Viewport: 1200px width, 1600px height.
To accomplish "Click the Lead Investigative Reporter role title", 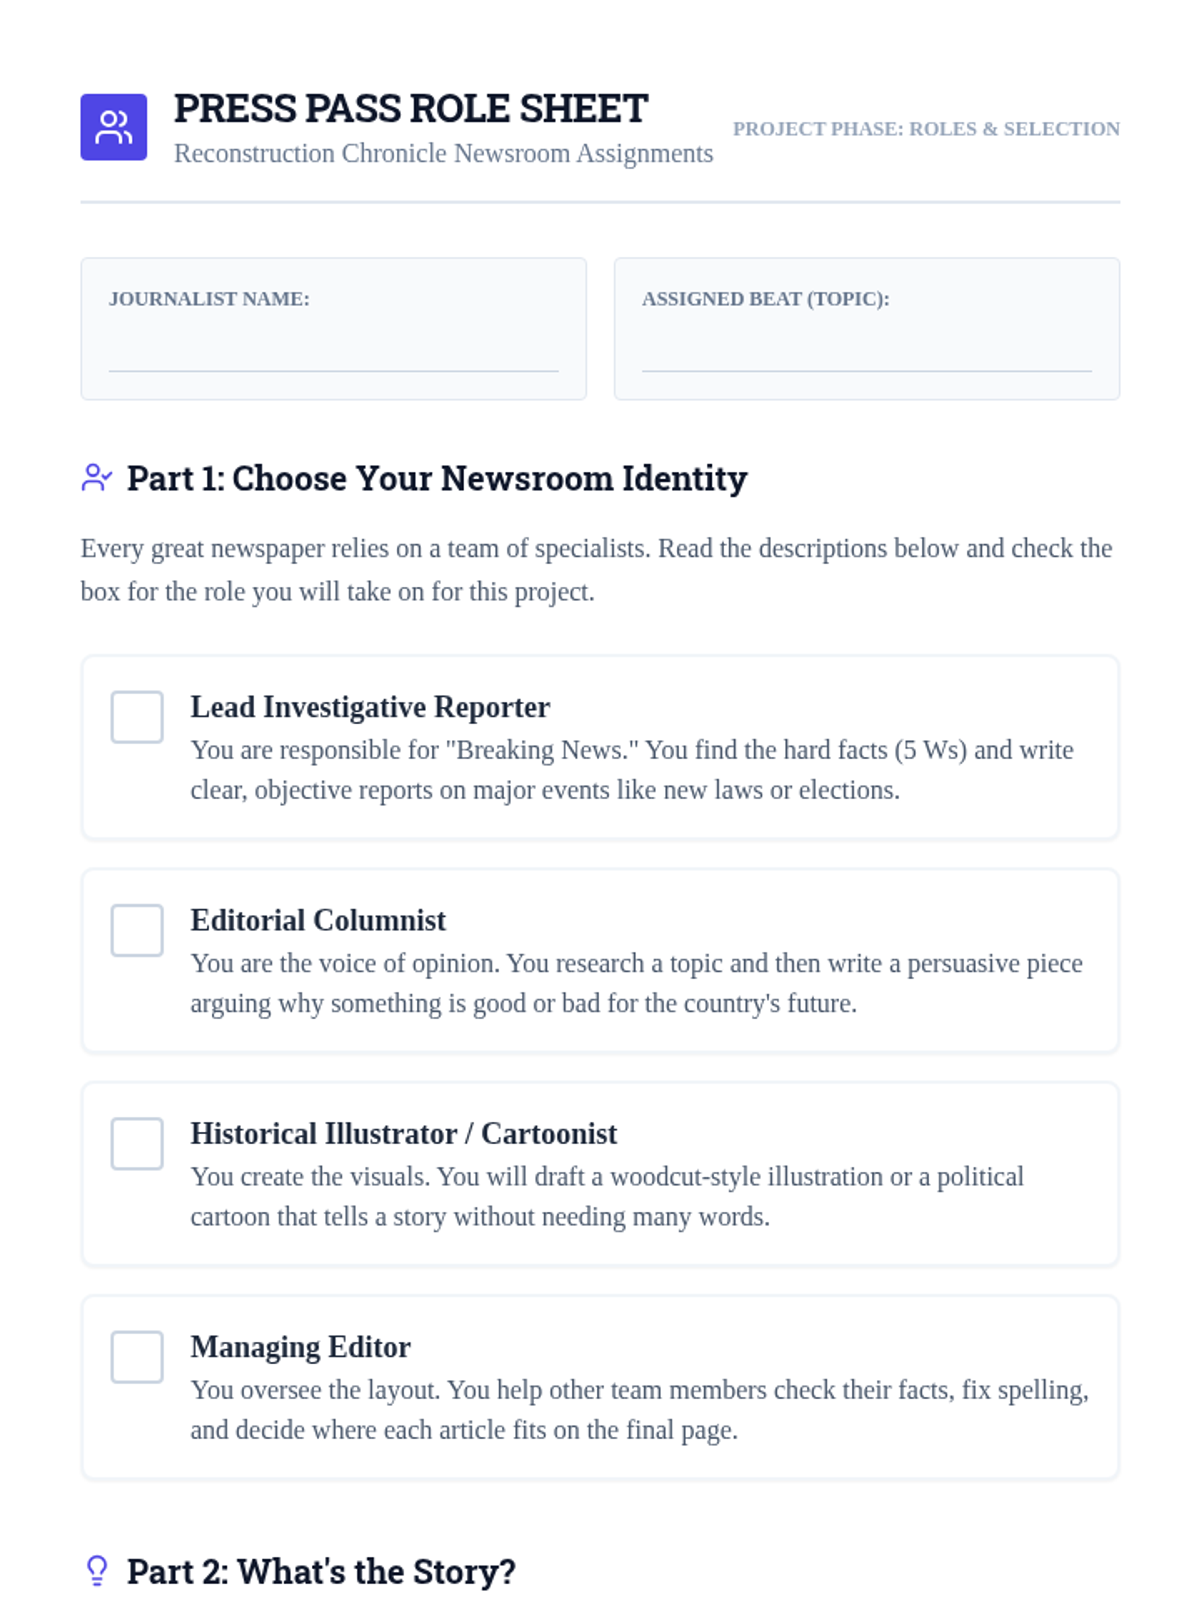I will pyautogui.click(x=370, y=707).
